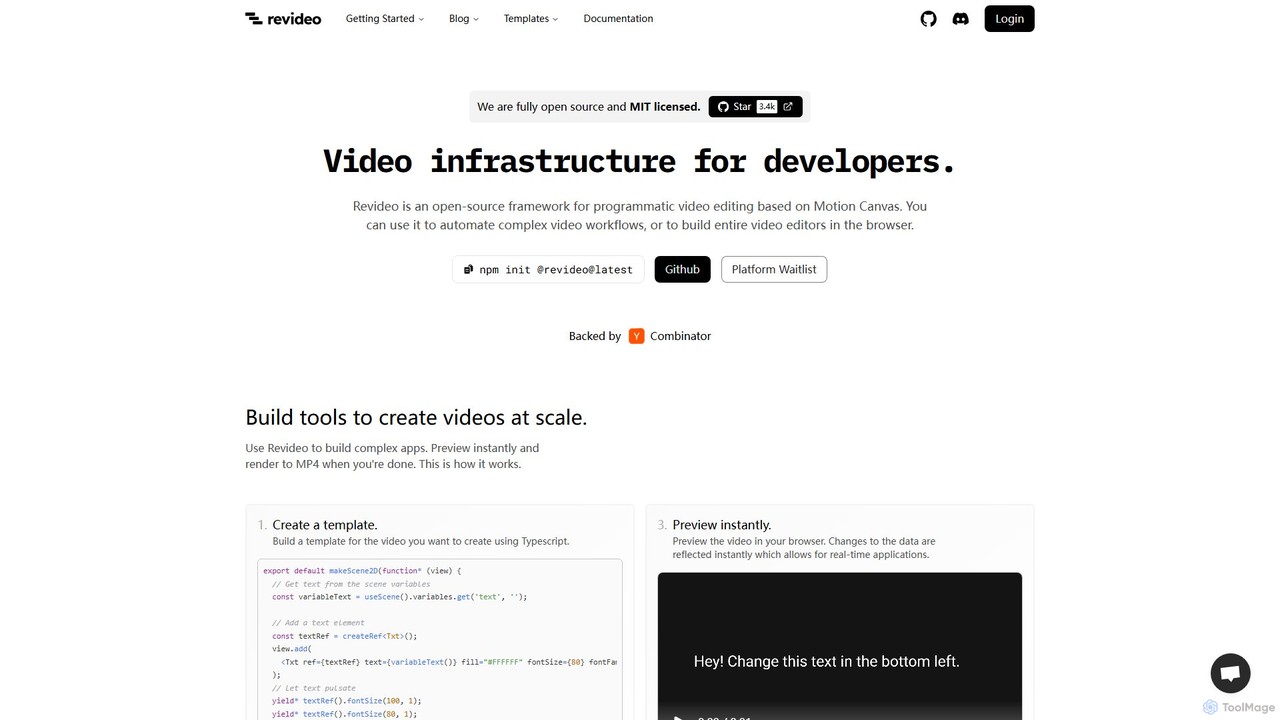
Task: Click the "Preview instantly." step title
Action: (722, 524)
